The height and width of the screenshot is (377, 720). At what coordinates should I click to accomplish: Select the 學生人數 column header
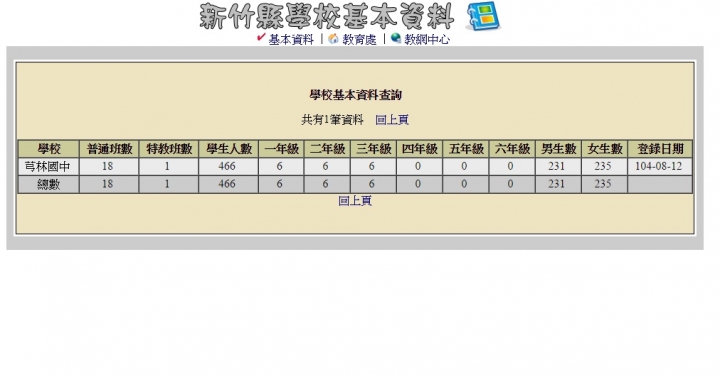(229, 149)
